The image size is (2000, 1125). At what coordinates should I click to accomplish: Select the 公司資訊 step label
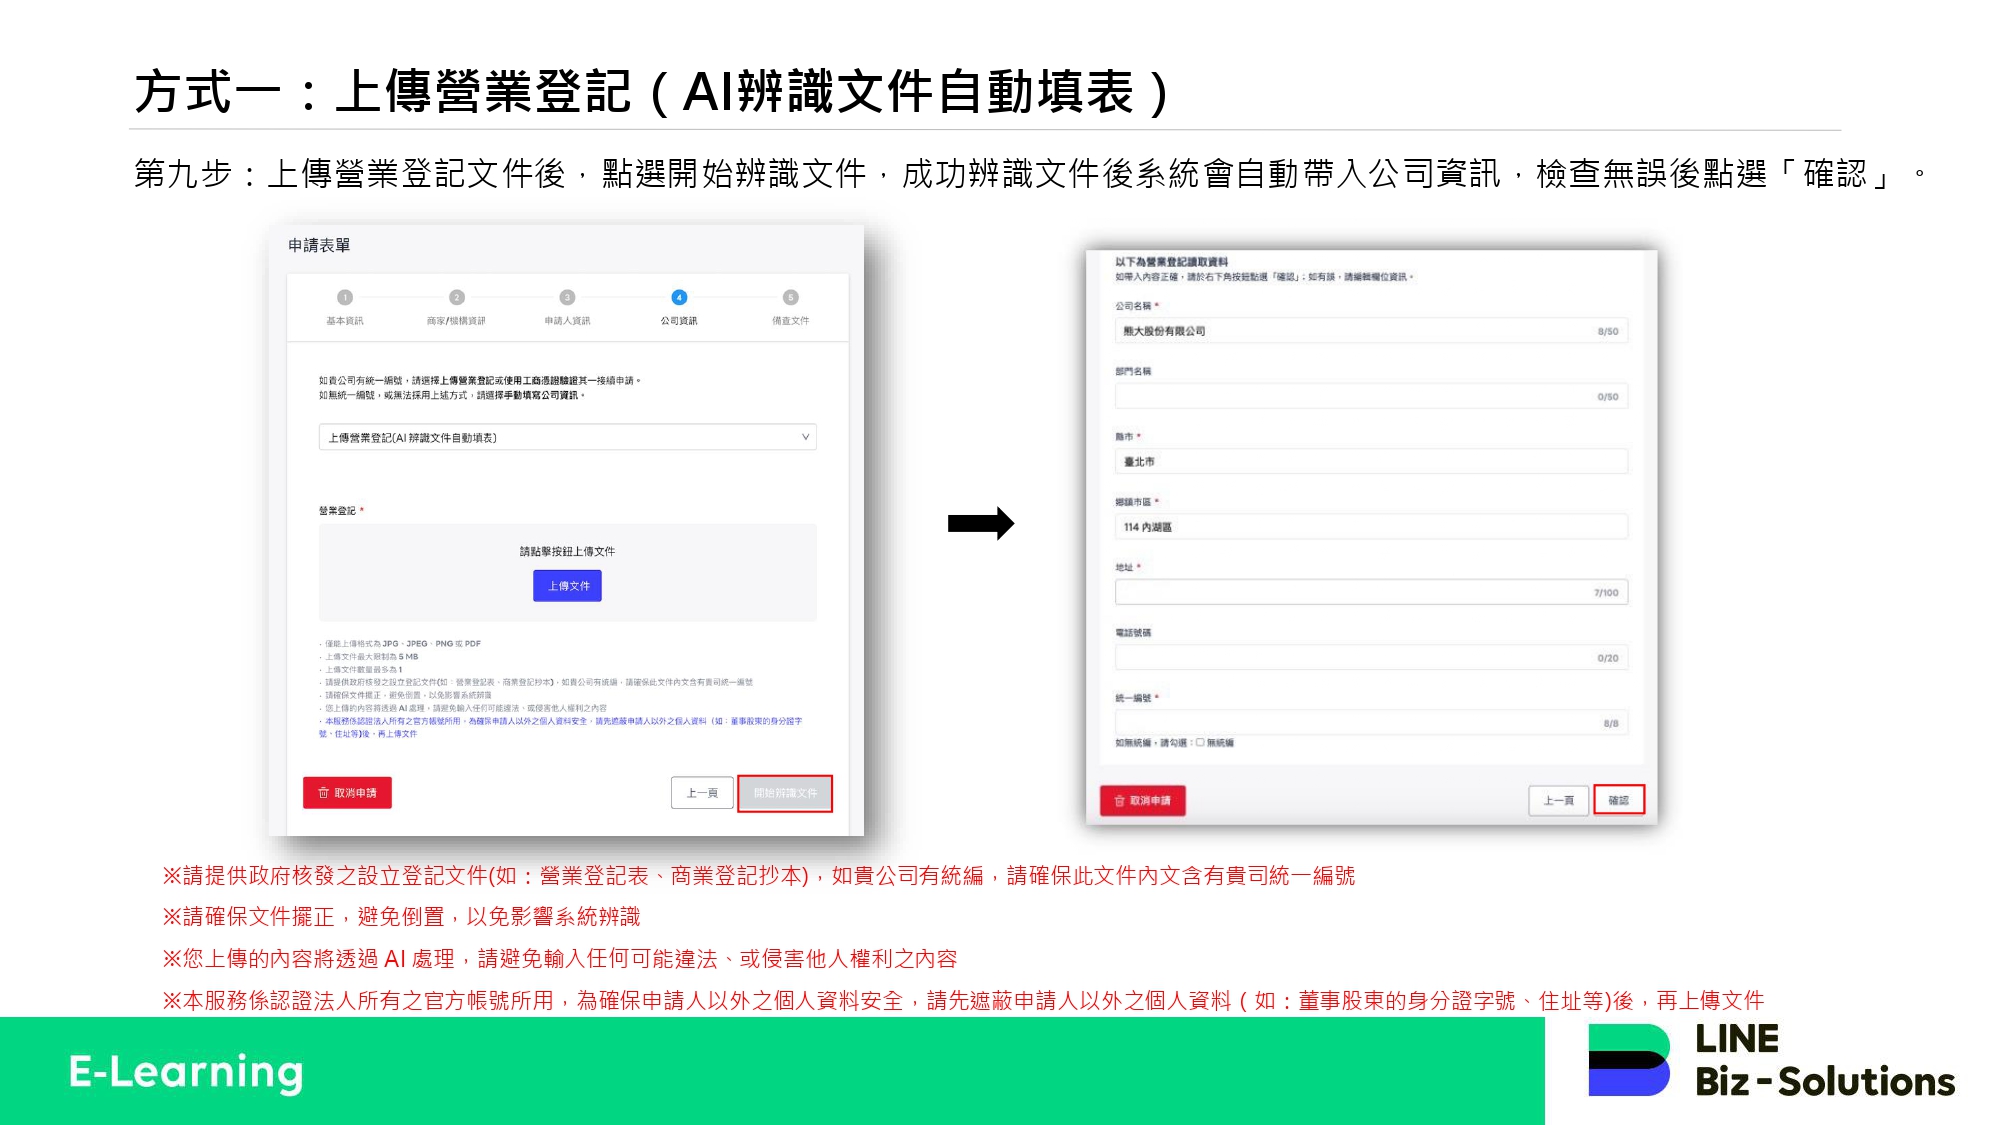[x=679, y=321]
